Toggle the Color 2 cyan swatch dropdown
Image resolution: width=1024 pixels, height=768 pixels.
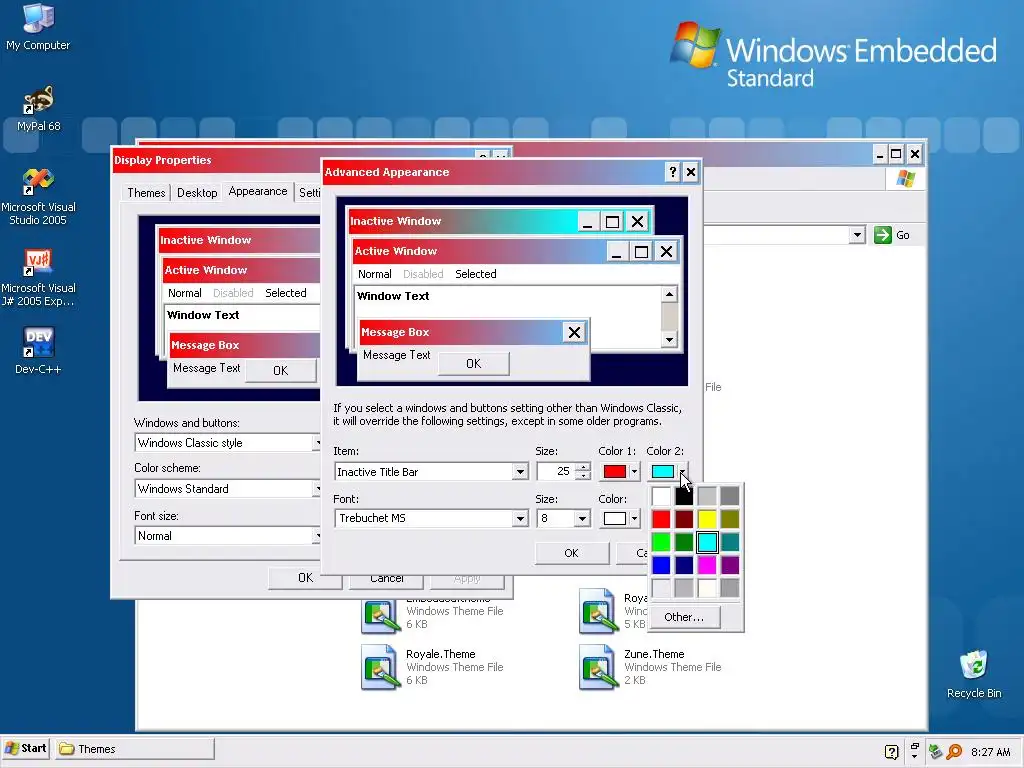pos(668,472)
